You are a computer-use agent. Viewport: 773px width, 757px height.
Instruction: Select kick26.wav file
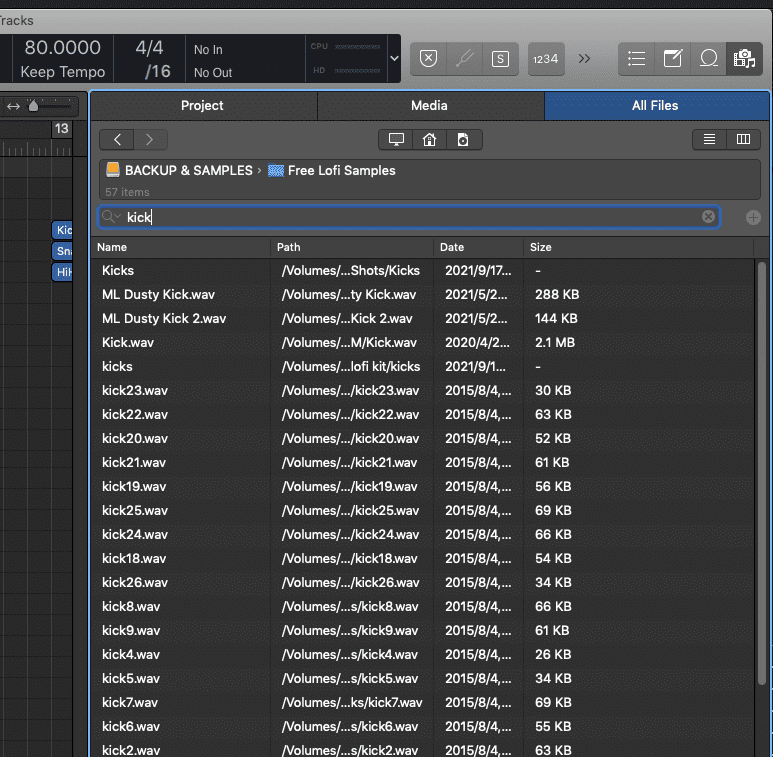[423, 583]
